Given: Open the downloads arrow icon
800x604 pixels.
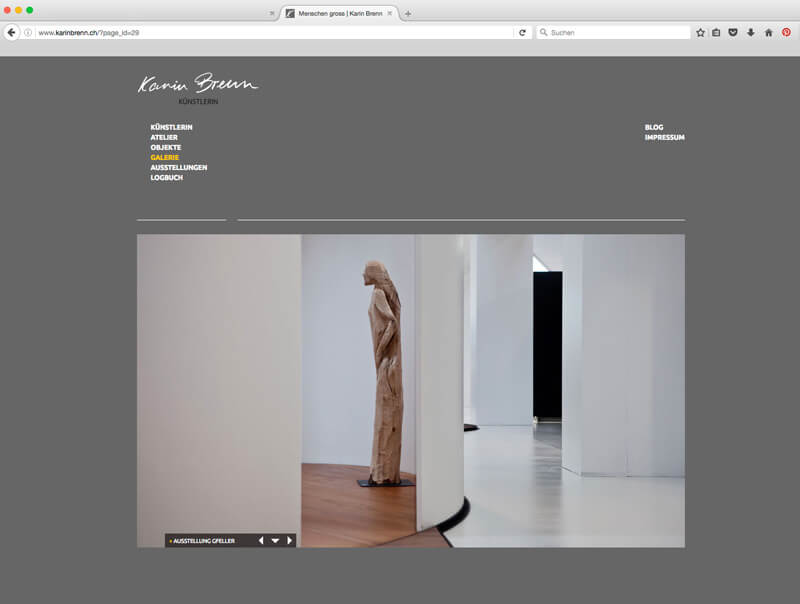Looking at the screenshot, I should click(751, 33).
